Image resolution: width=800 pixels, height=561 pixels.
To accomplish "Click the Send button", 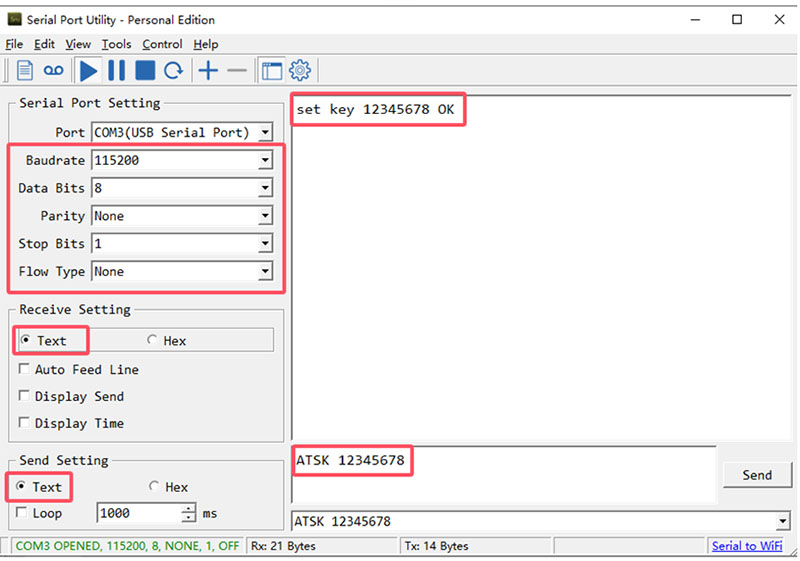I will coord(757,475).
